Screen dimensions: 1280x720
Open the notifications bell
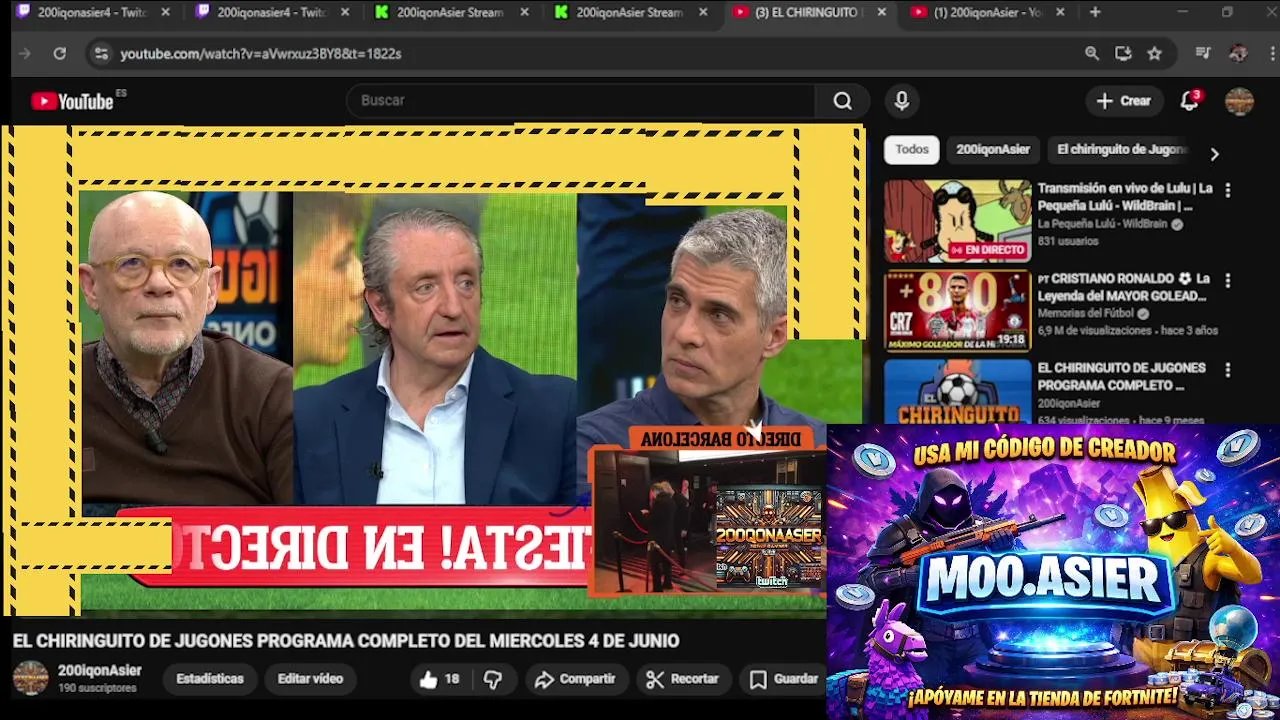pyautogui.click(x=1190, y=101)
